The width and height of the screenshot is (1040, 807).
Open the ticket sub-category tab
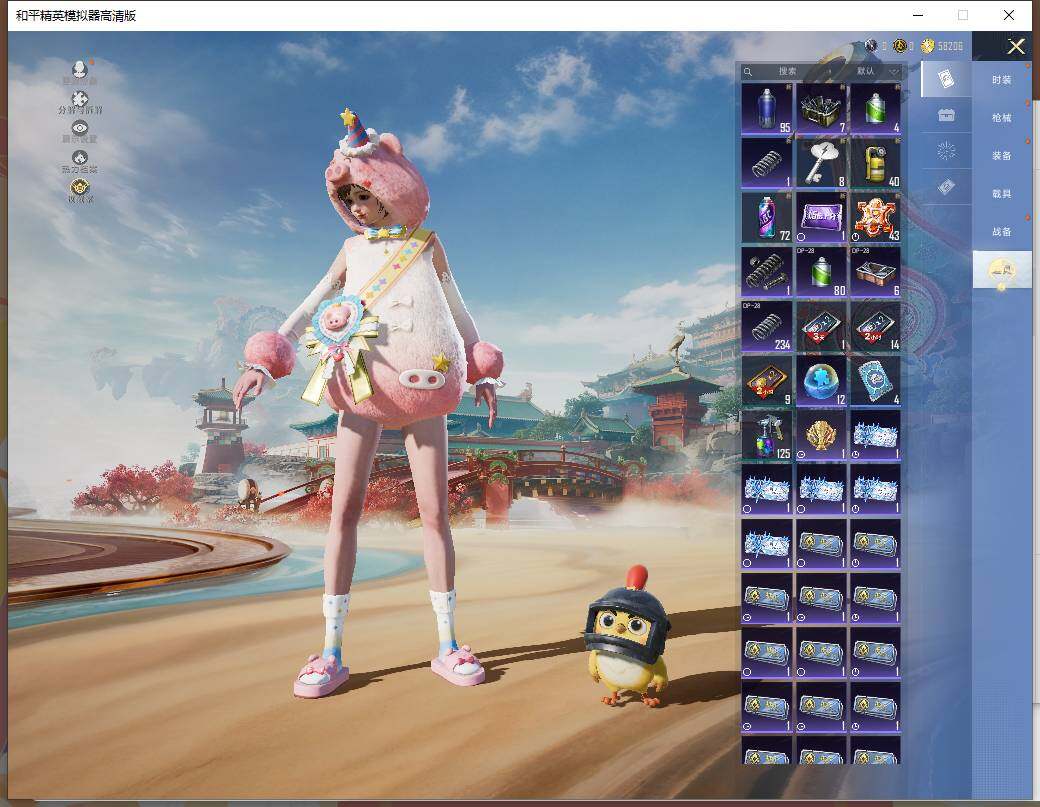946,187
